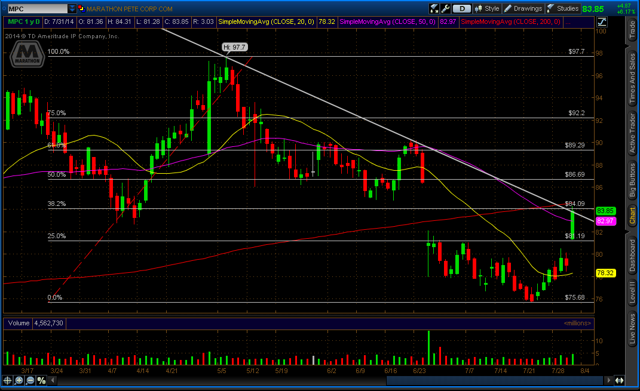Screen dimensions: 640x391
Task: Click the scroll-left arrow on the time axis
Action: click(x=53, y=380)
